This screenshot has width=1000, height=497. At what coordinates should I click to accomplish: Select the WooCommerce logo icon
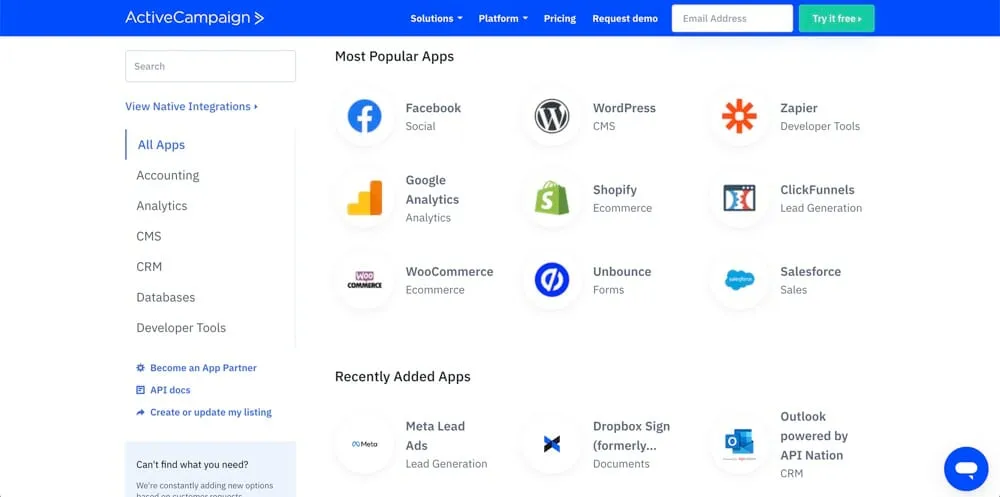coord(364,280)
